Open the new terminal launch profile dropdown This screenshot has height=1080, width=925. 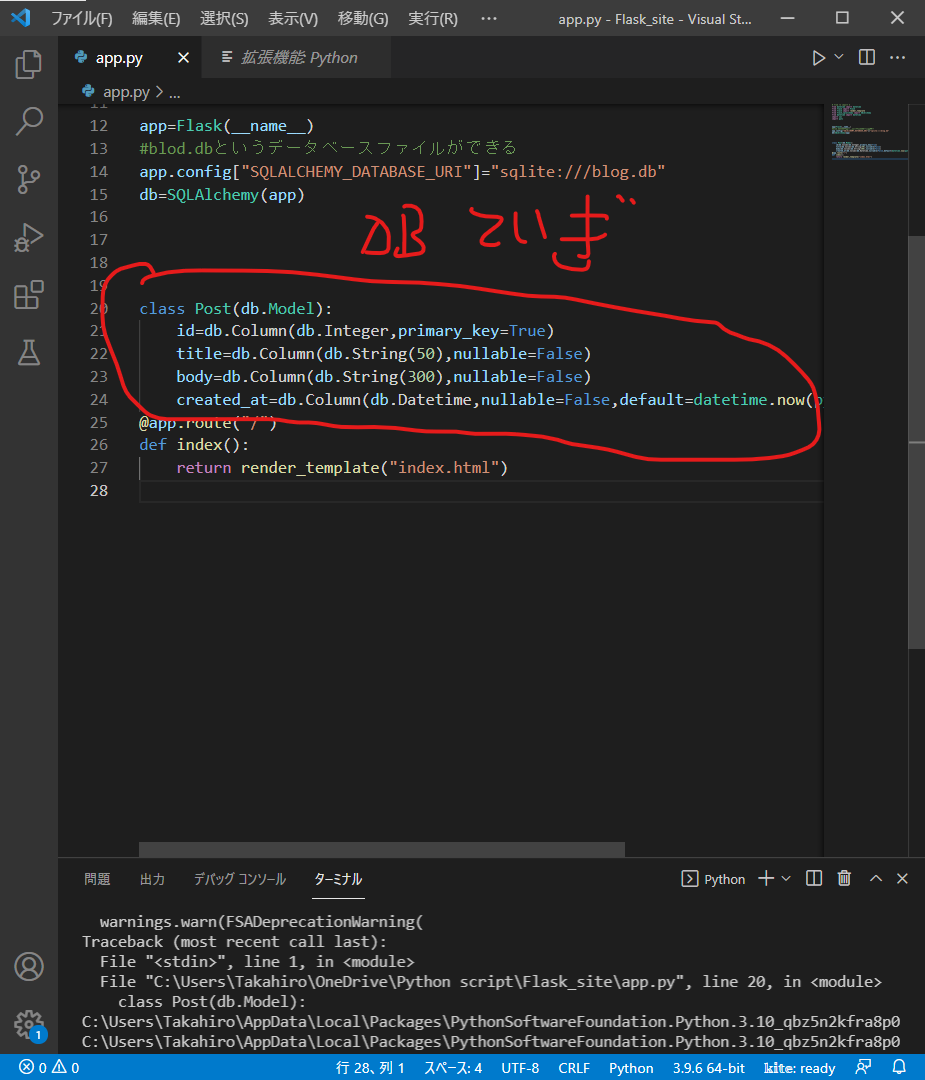pos(786,879)
